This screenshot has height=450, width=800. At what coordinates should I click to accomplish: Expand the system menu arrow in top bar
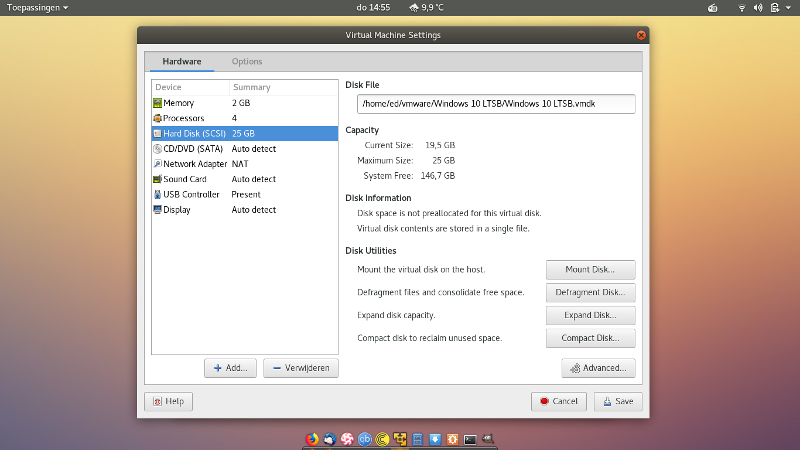tap(788, 8)
